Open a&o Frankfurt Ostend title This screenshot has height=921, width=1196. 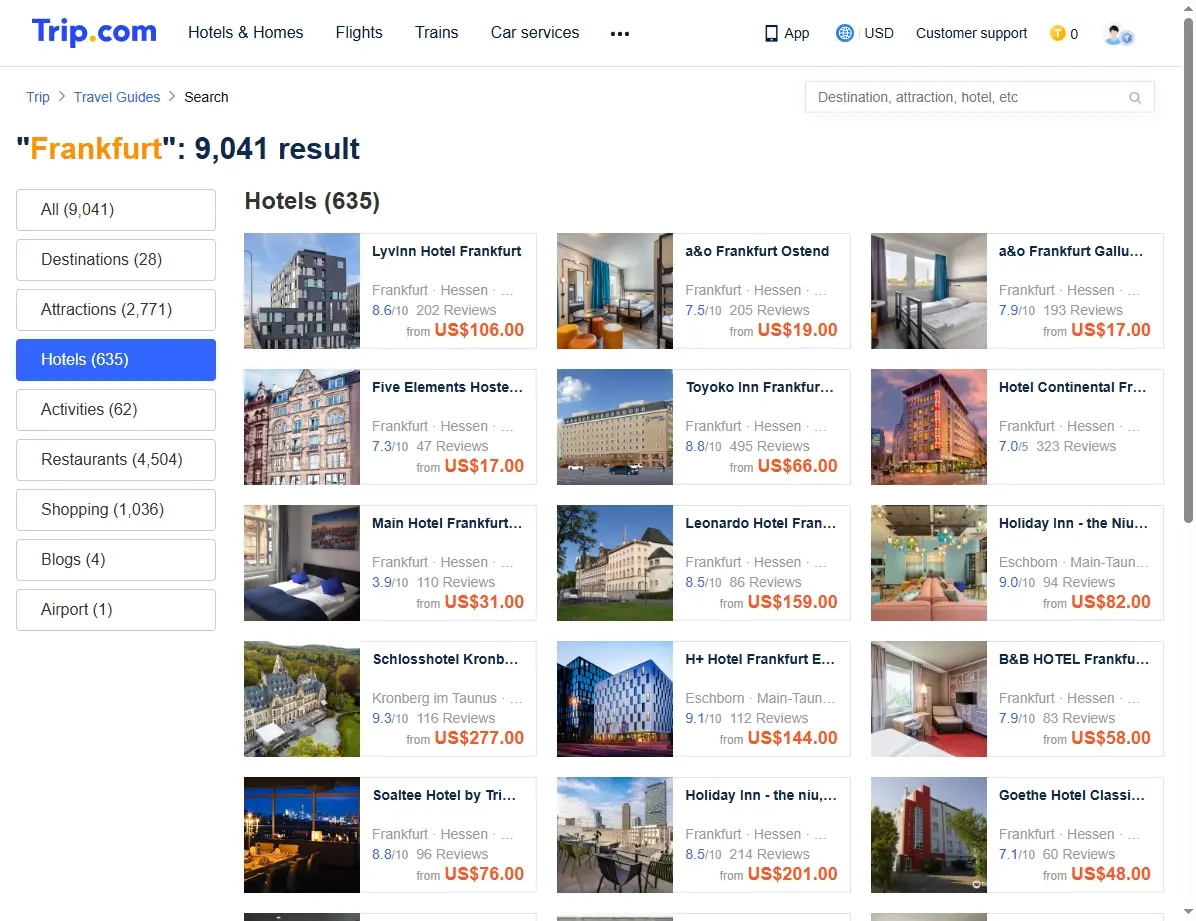point(757,251)
